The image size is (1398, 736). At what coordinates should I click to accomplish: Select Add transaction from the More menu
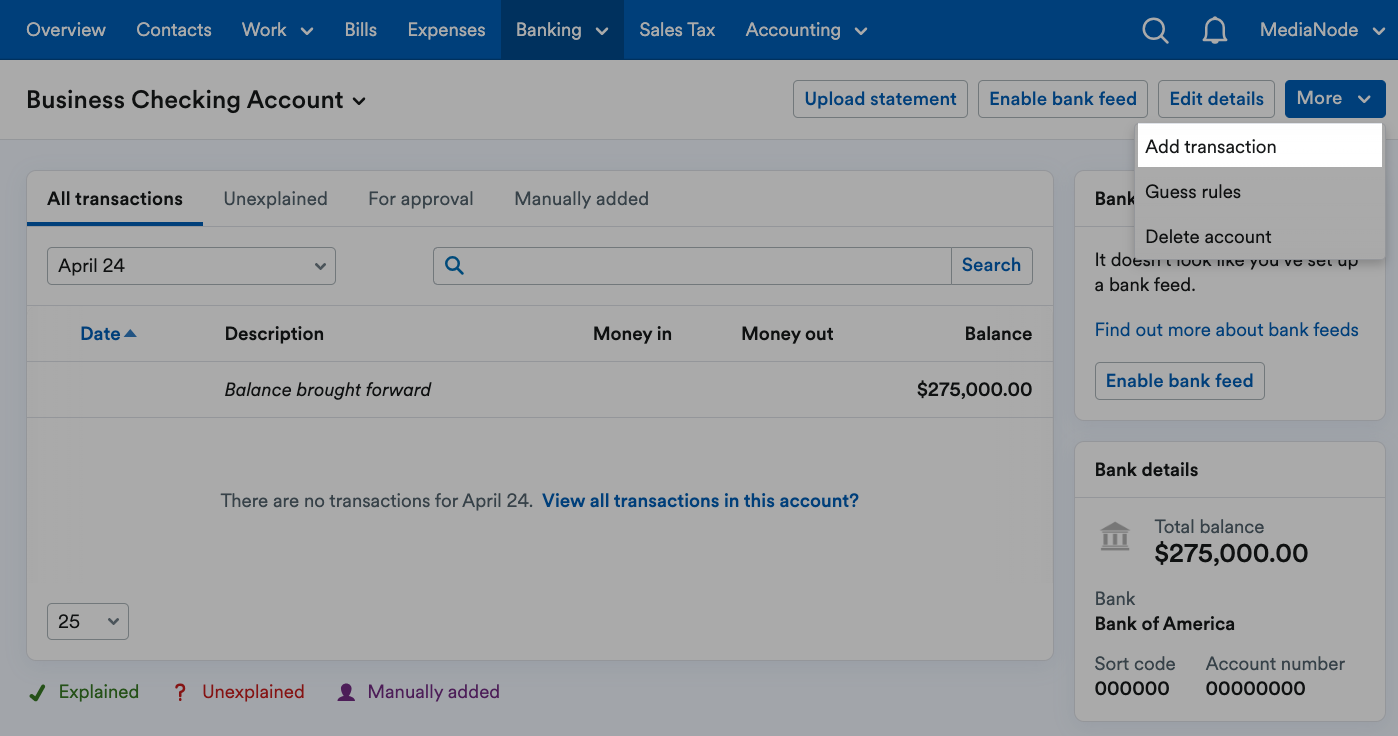tap(1212, 145)
